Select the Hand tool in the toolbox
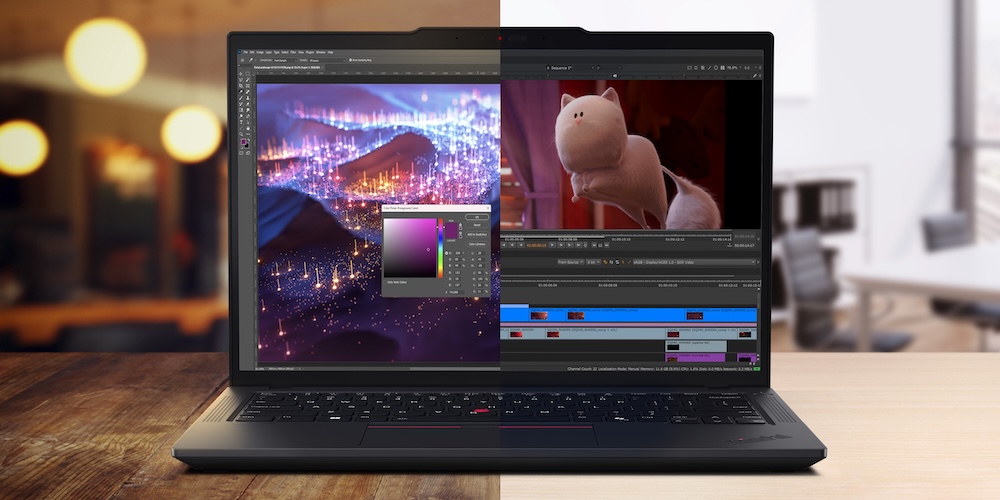Screen dimensions: 1000x500 [x=247, y=128]
